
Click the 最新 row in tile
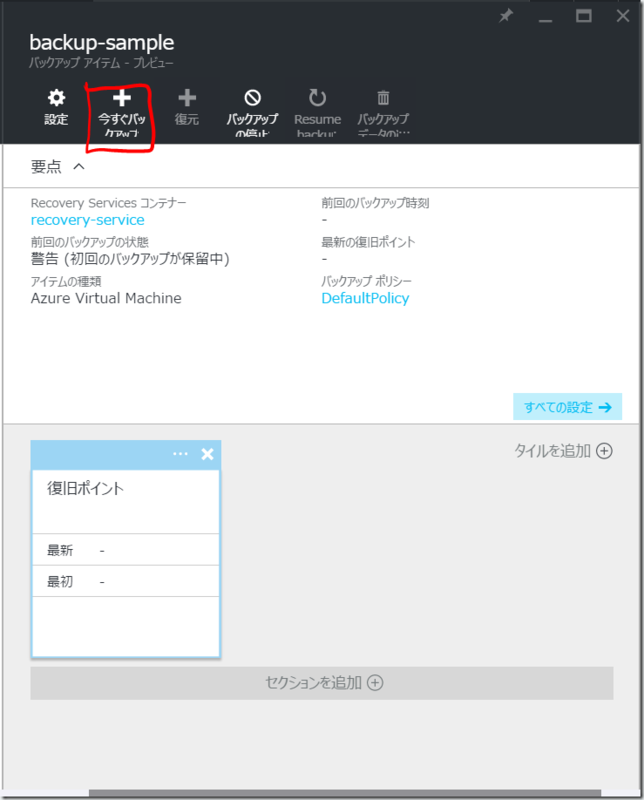126,550
